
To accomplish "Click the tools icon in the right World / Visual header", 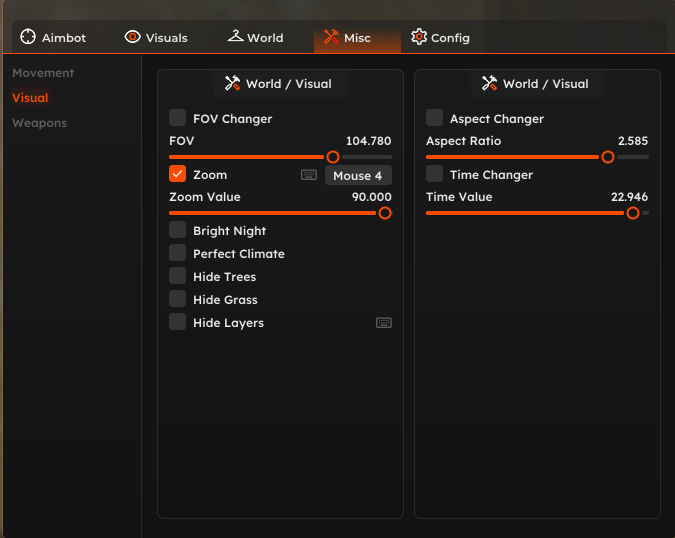I will click(489, 83).
